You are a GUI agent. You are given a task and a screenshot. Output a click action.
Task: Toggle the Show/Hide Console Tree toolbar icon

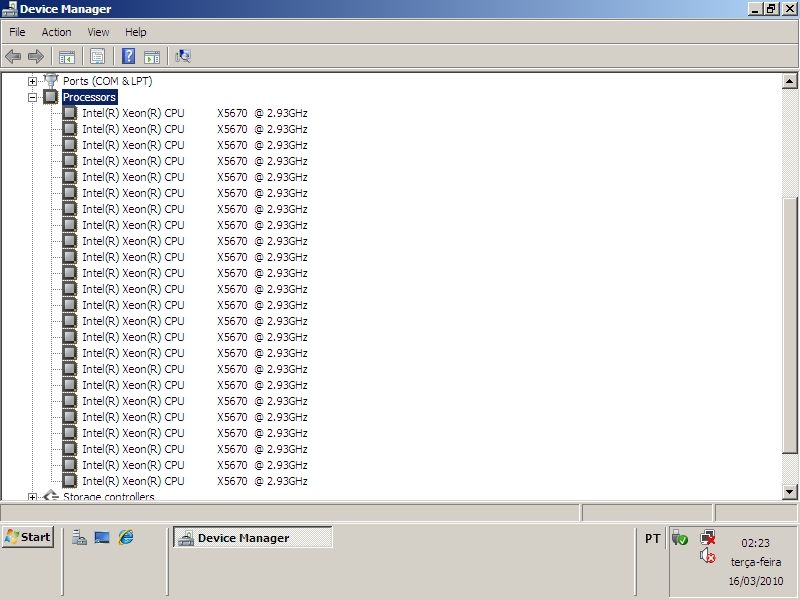[x=67, y=57]
